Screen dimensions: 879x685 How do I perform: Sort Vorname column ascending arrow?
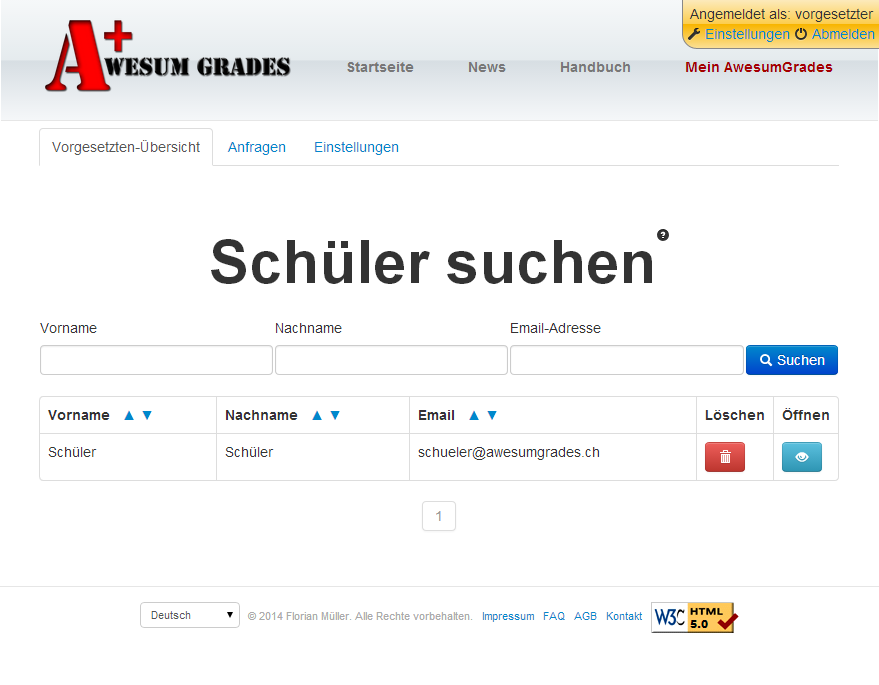click(x=128, y=415)
